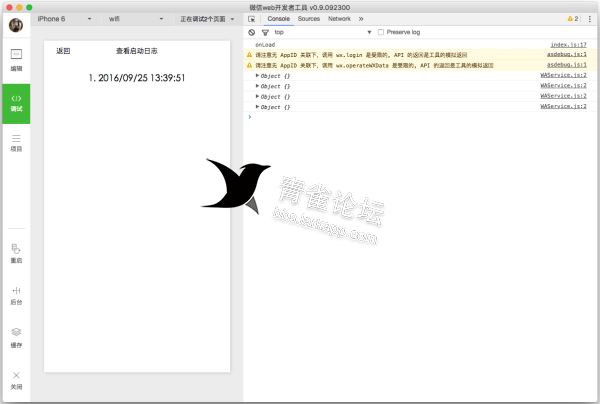
Task: Open the top execution context dropdown
Action: click(323, 32)
